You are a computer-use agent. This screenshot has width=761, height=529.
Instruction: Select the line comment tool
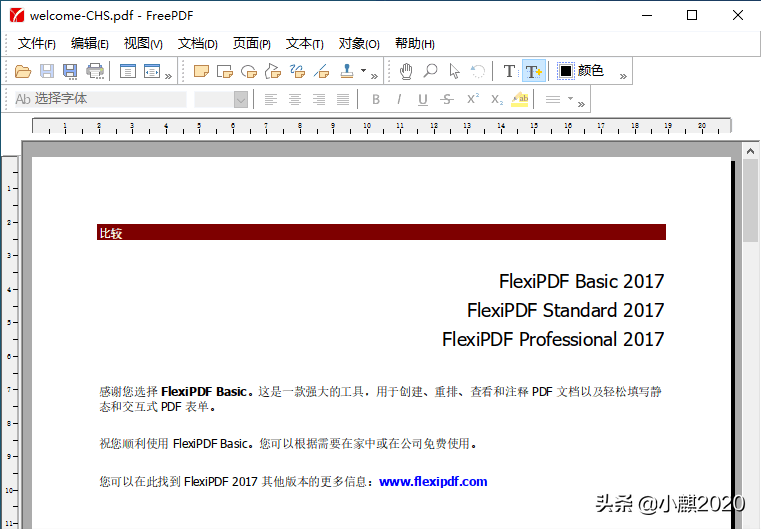click(x=321, y=72)
